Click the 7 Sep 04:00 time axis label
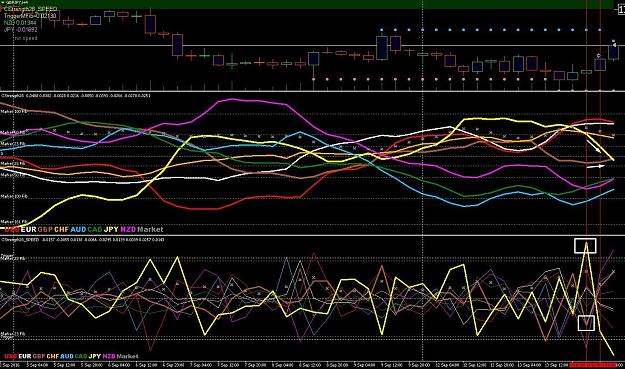Screen dimensions: 625x369 (x=201, y=365)
